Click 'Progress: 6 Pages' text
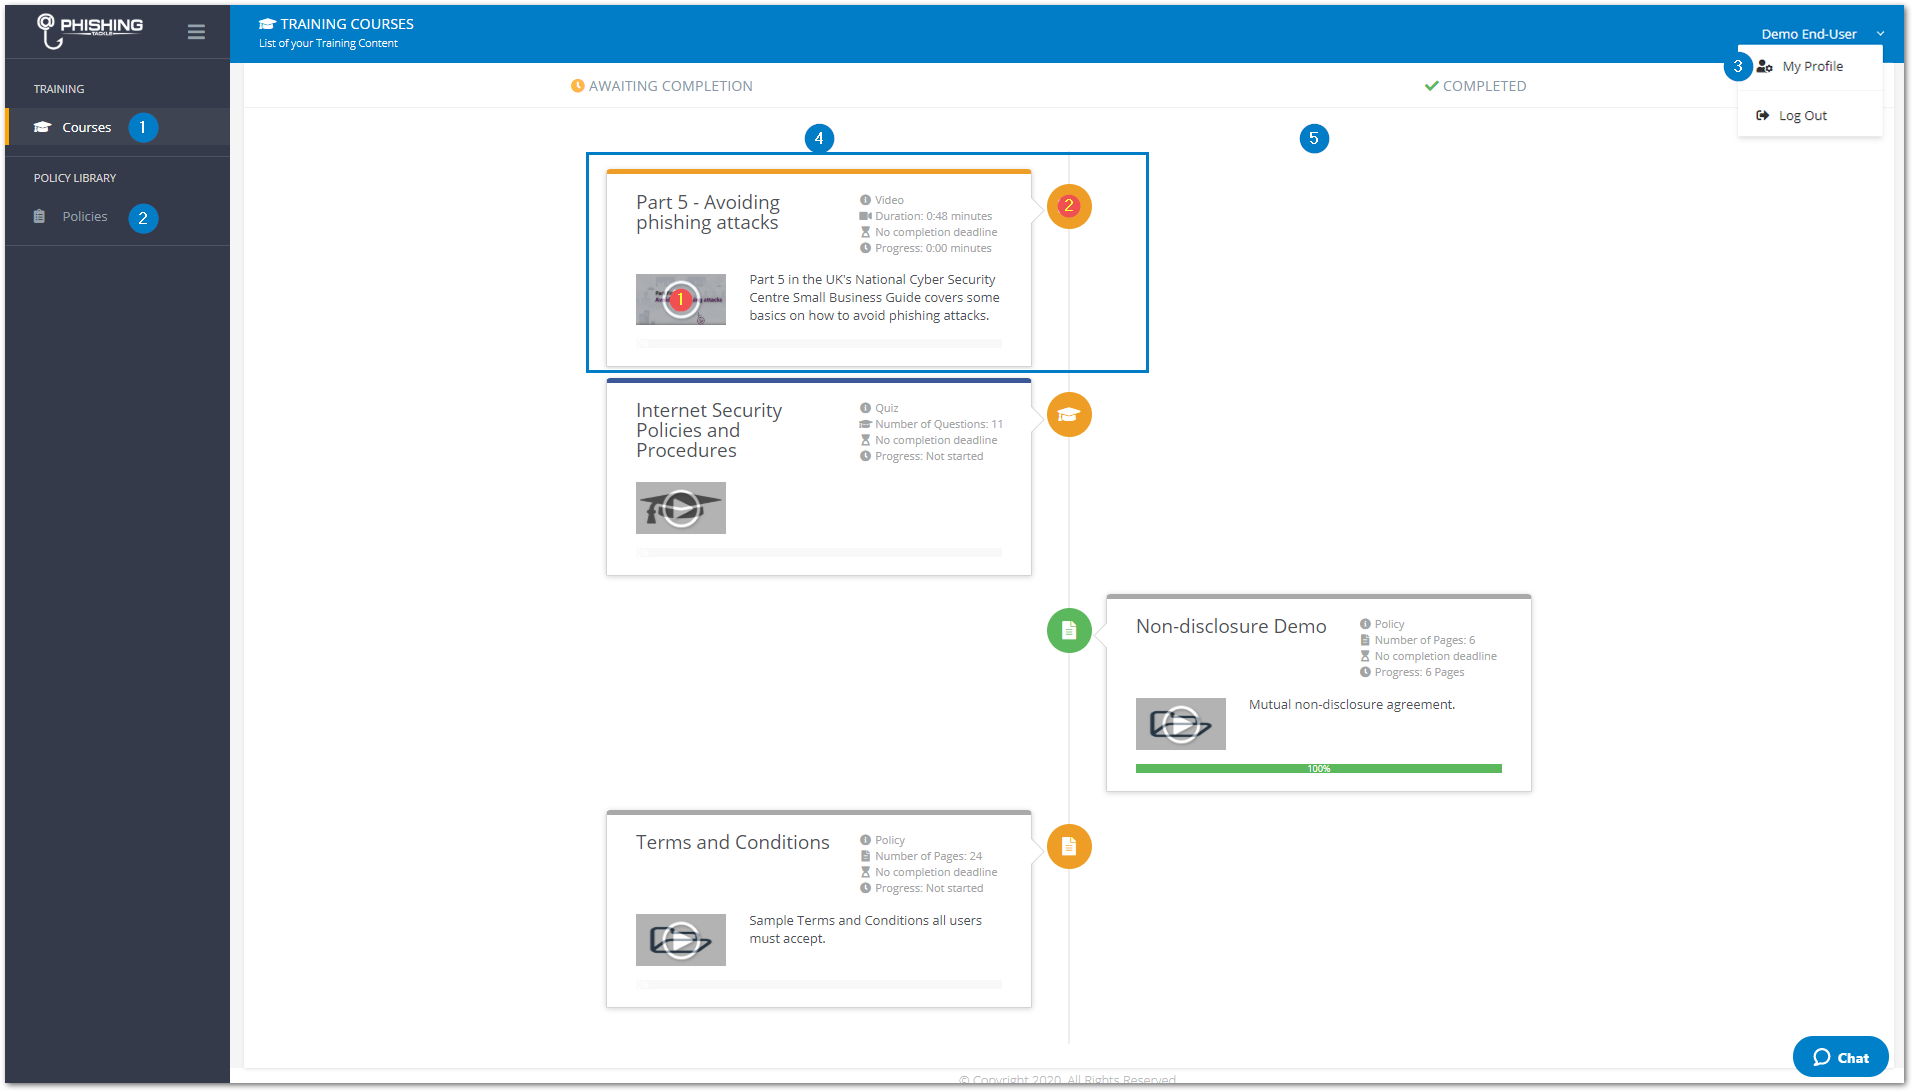The image size is (1913, 1092). (1419, 672)
